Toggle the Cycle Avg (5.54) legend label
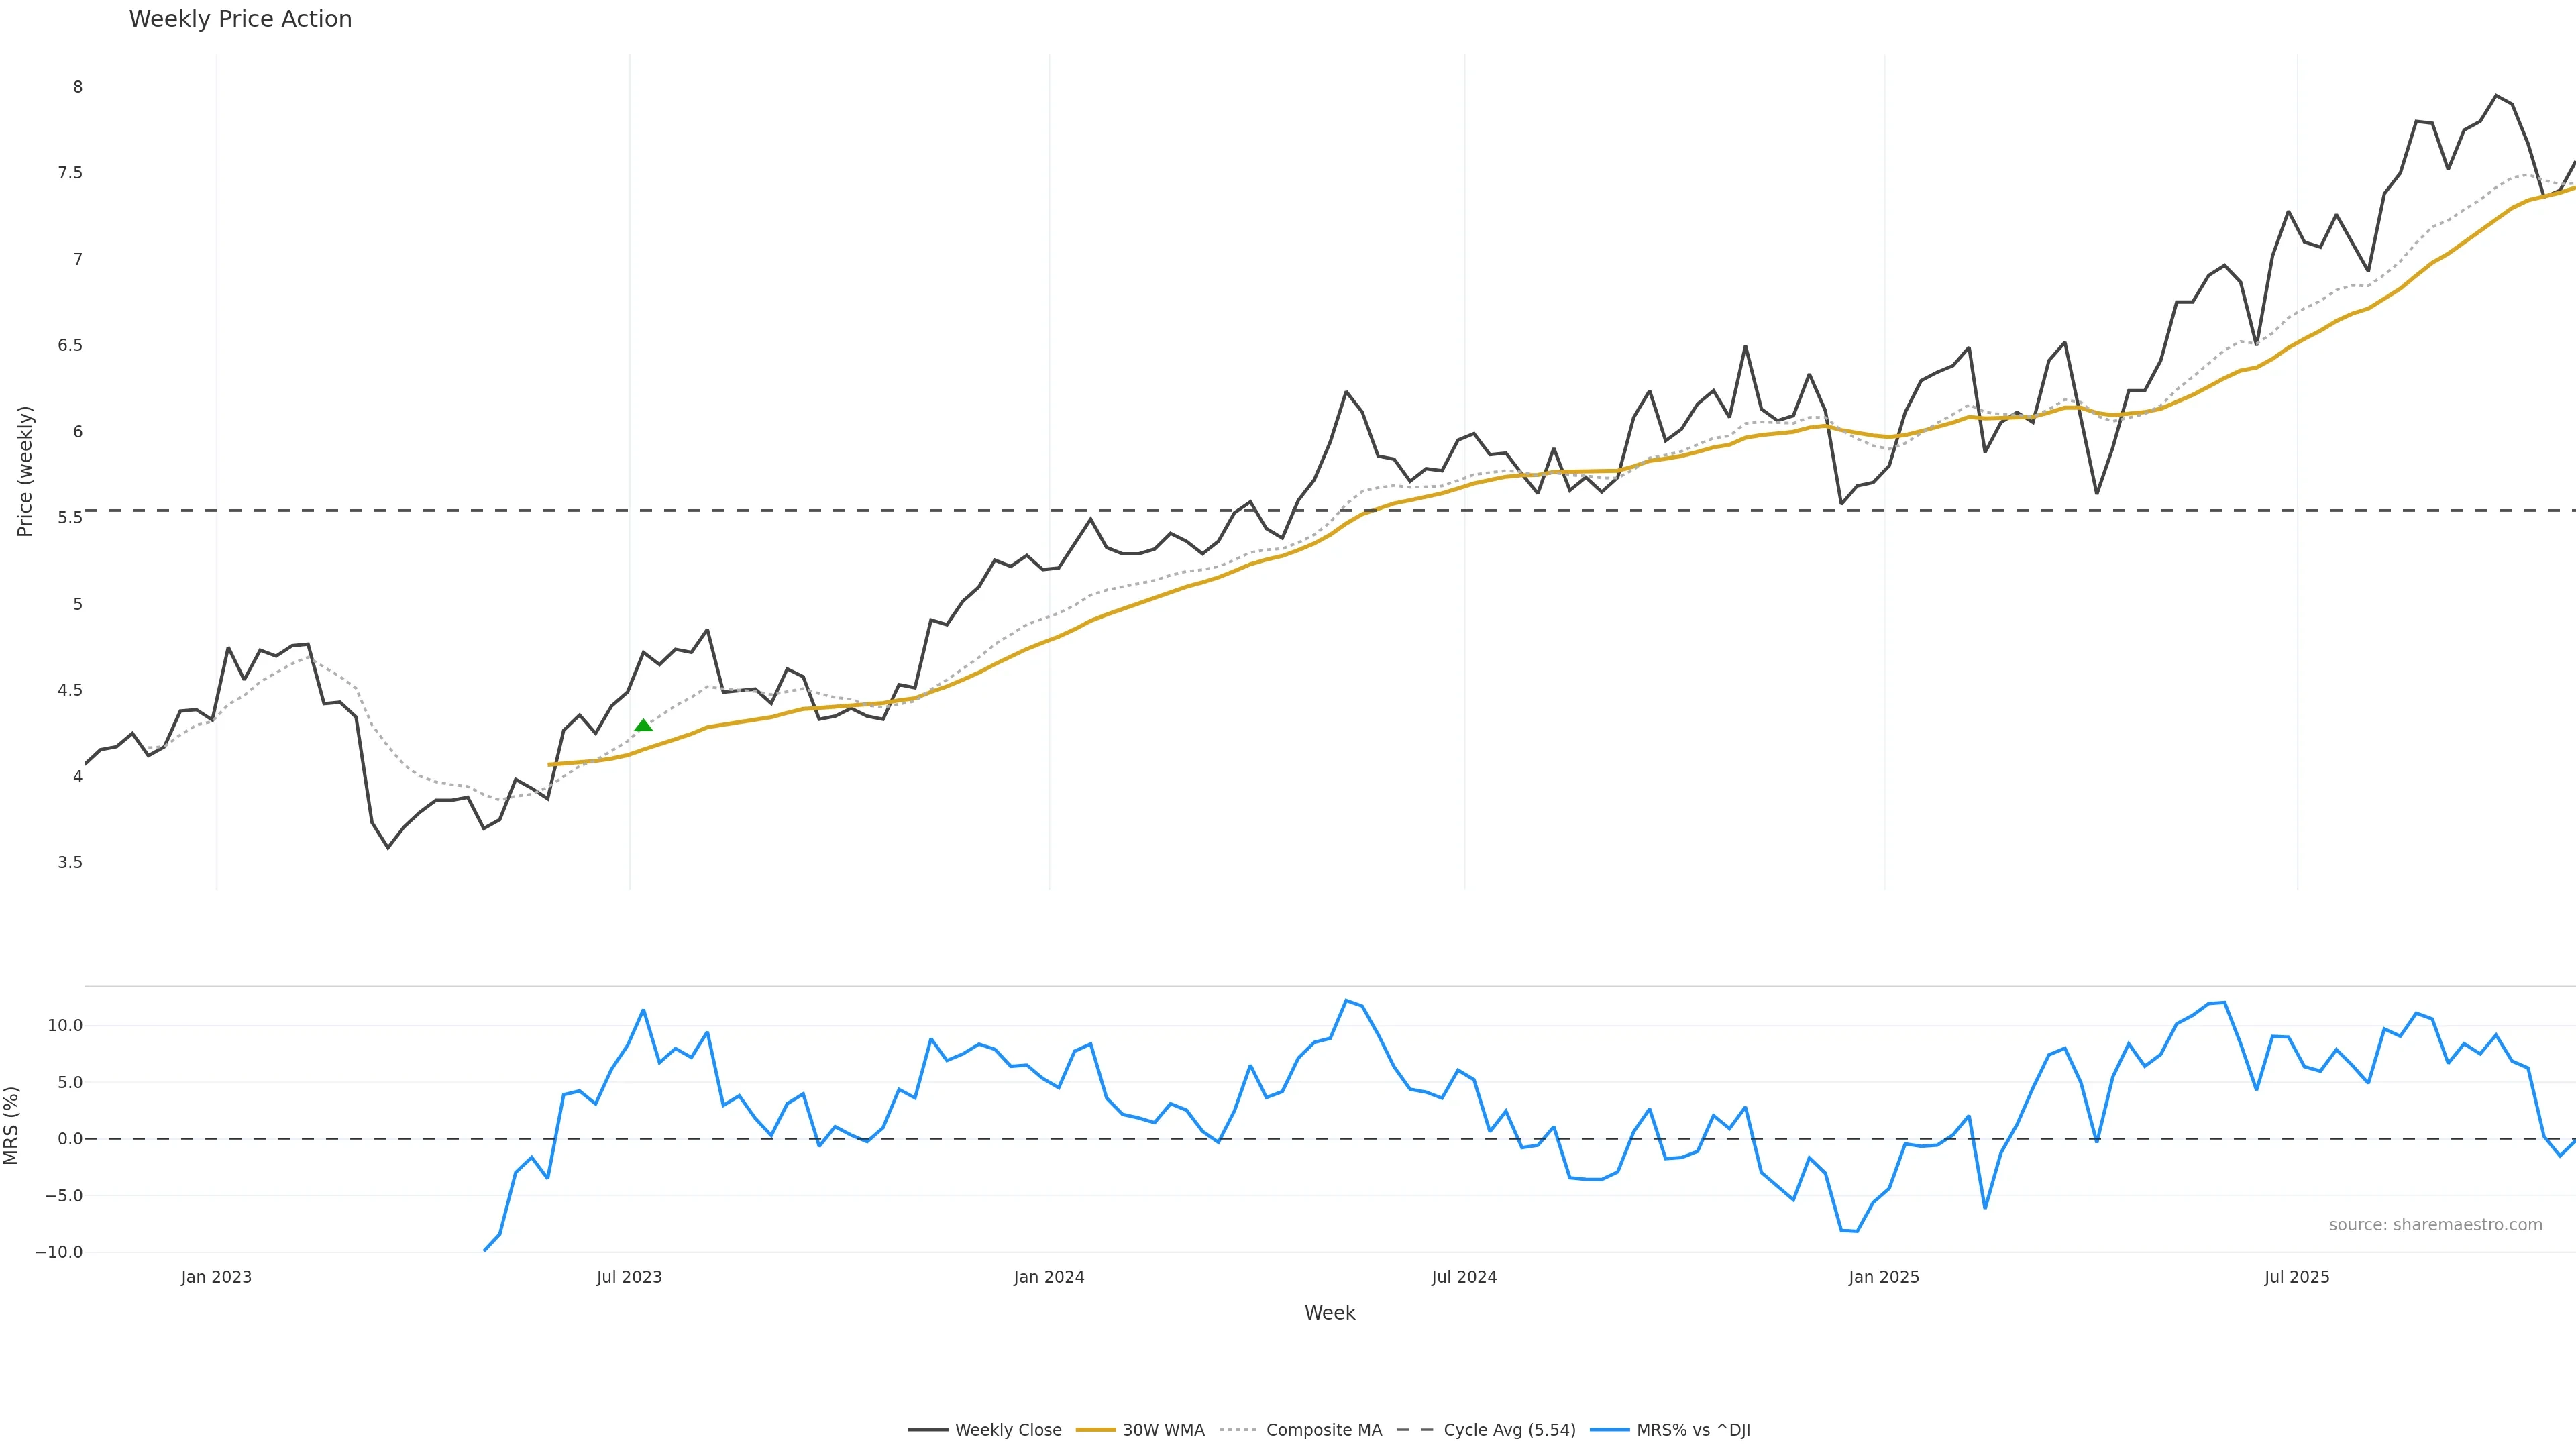This screenshot has height=1449, width=2576. point(1509,1430)
